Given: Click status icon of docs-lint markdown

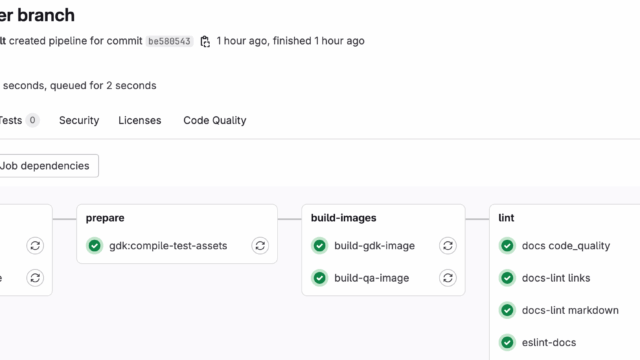Looking at the screenshot, I should click(507, 310).
